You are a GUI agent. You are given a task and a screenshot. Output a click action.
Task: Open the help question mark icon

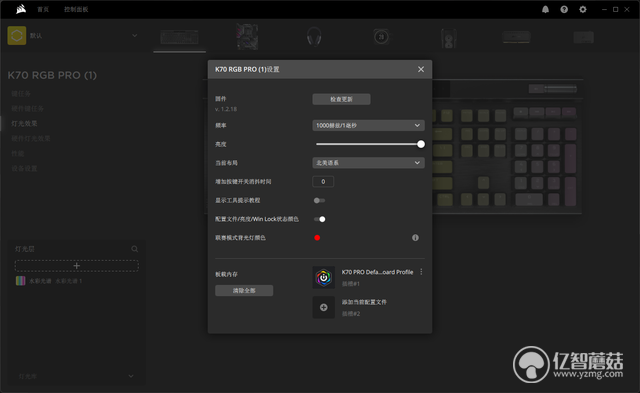point(564,9)
